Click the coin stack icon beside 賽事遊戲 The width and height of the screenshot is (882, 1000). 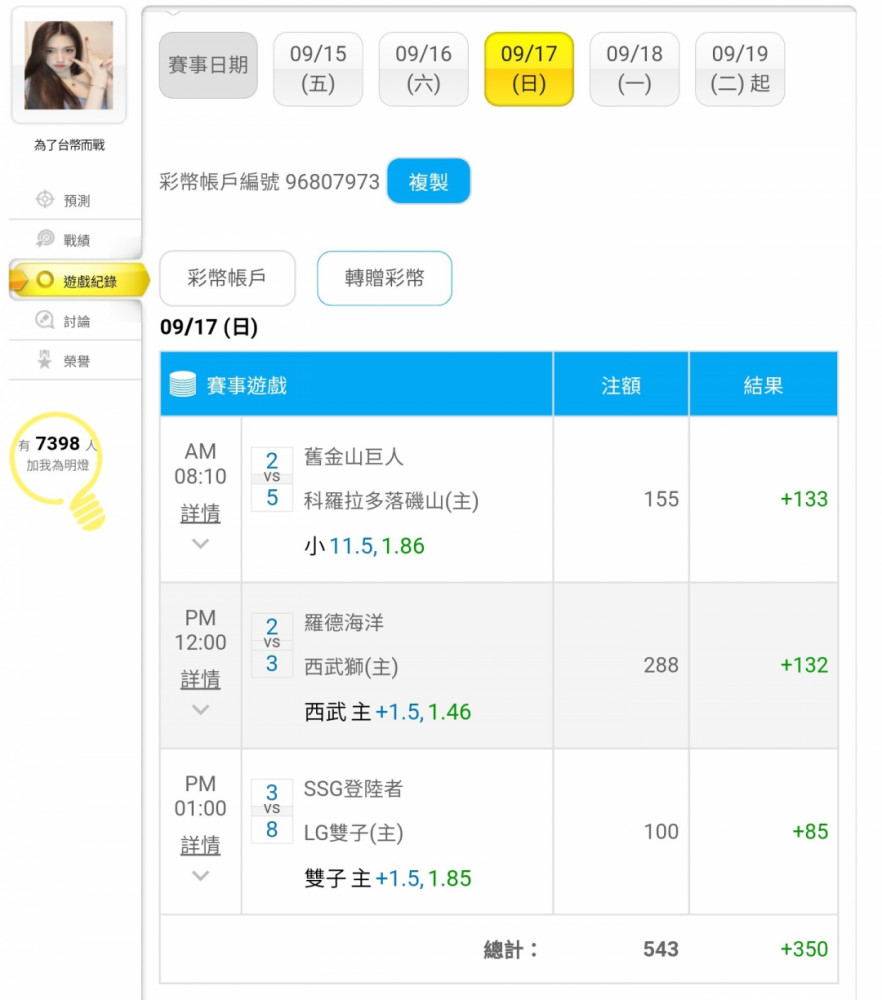coord(183,384)
